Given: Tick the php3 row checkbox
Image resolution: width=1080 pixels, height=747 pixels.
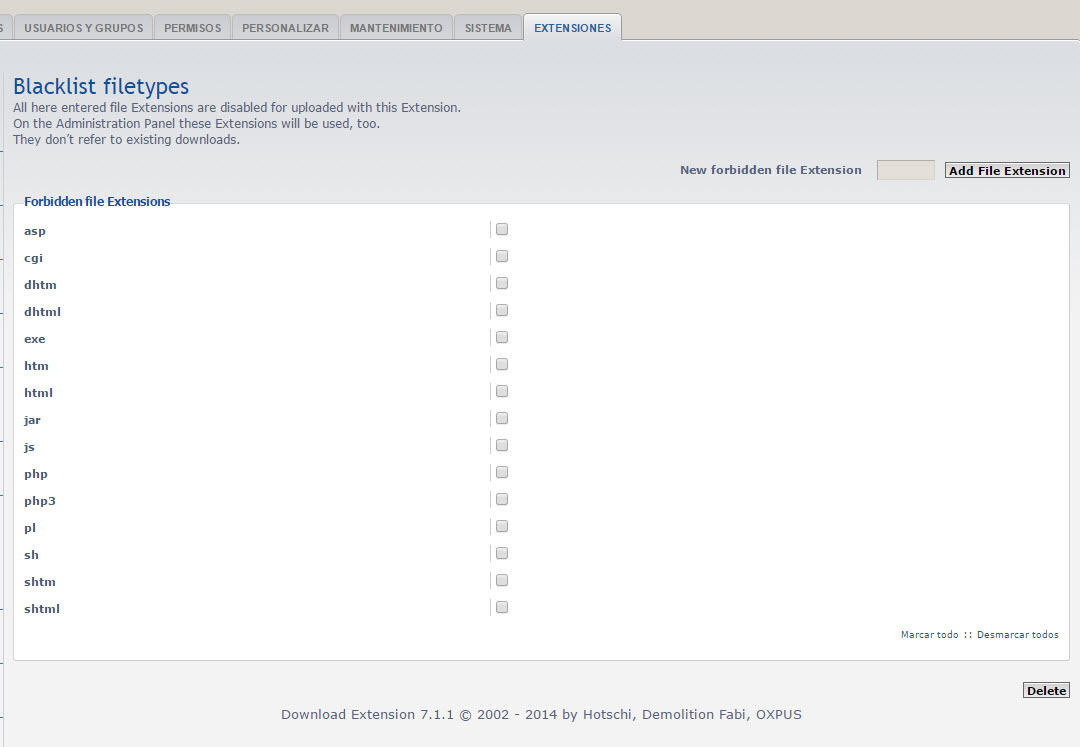Looking at the screenshot, I should 502,499.
